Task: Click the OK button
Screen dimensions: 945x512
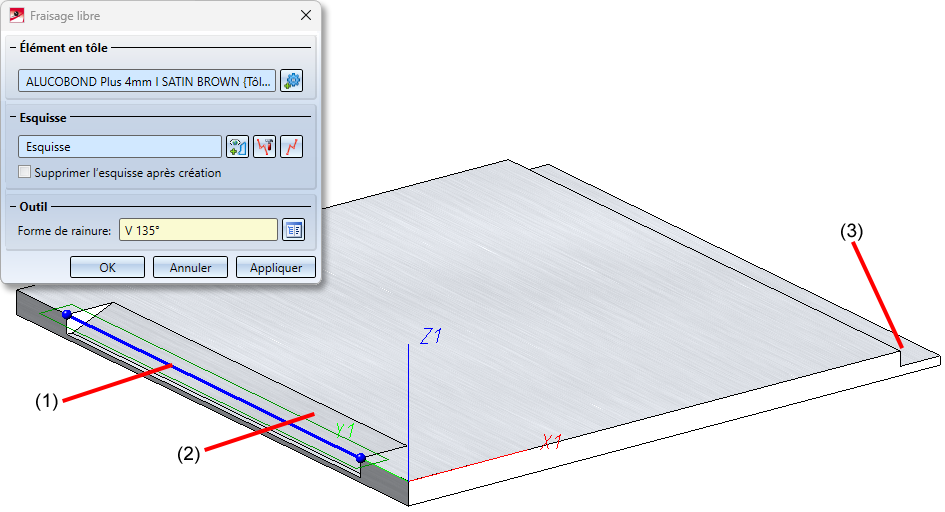Action: (107, 267)
